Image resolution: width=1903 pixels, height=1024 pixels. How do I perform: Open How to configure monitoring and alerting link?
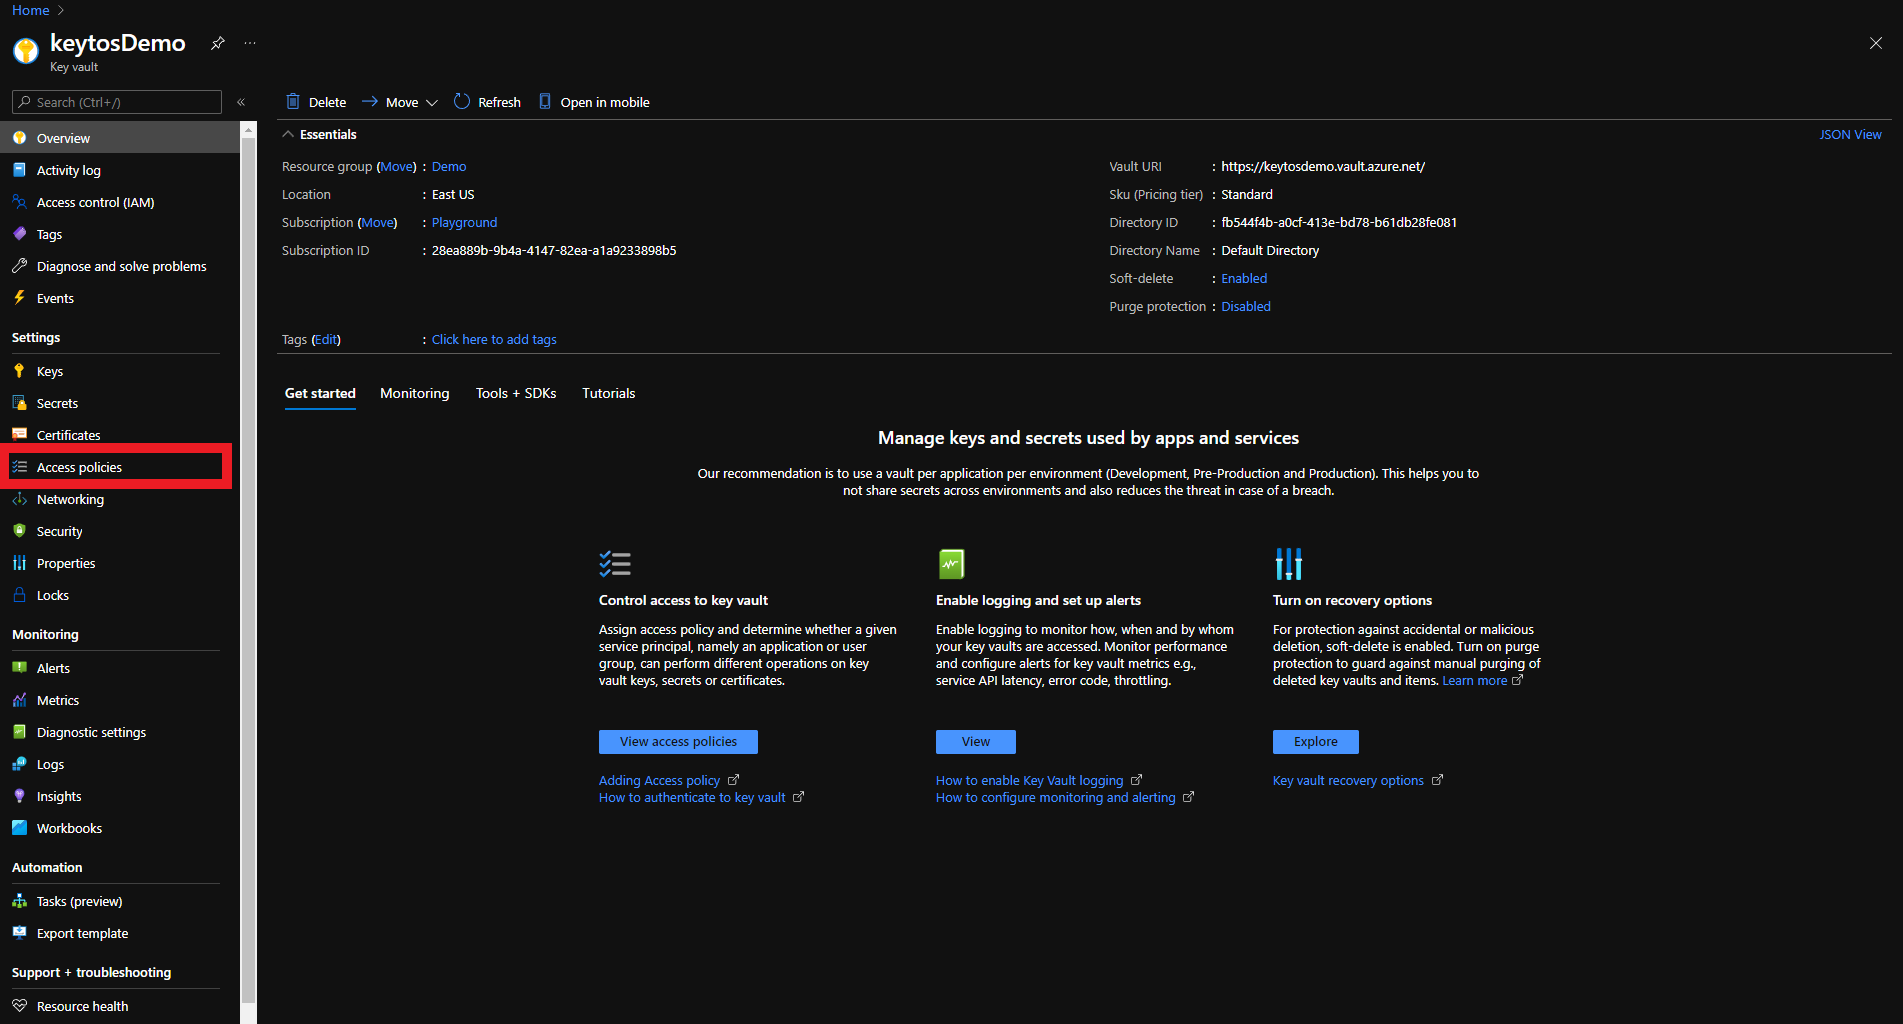[x=1064, y=797]
